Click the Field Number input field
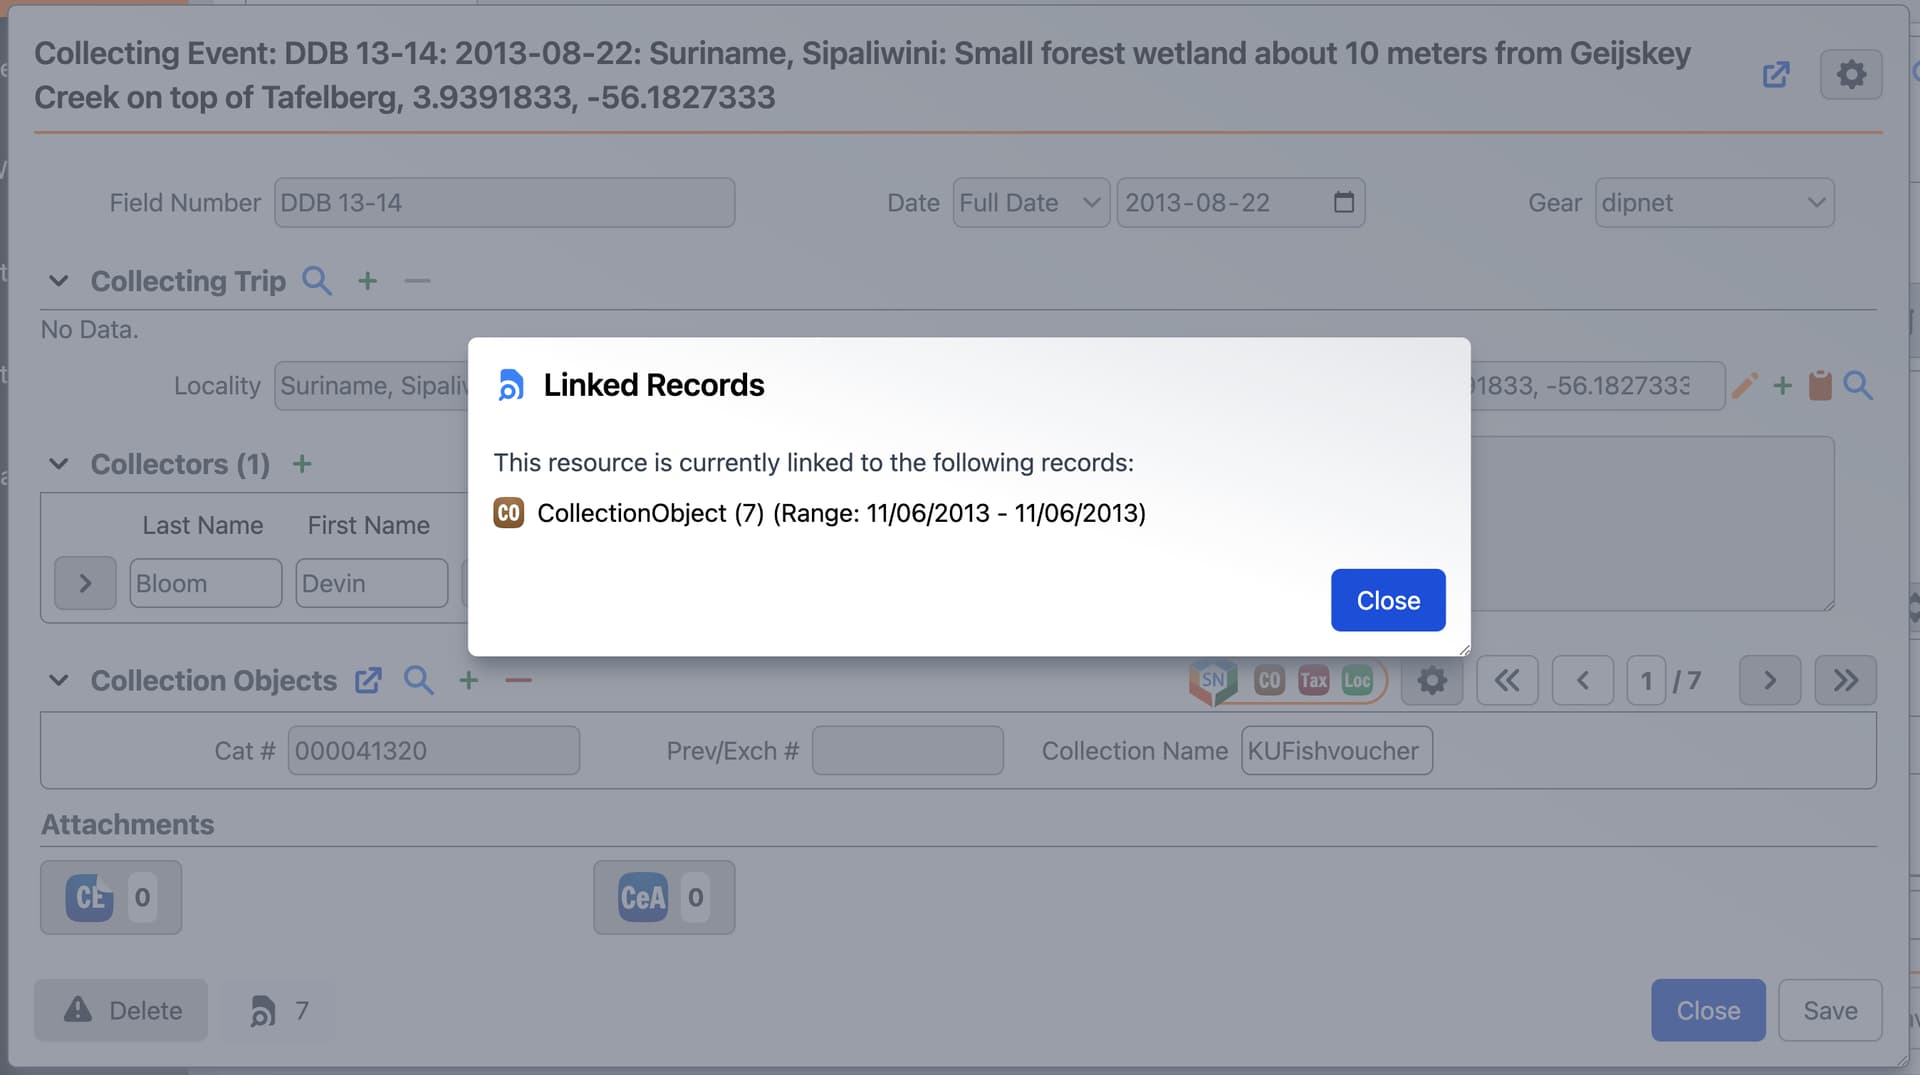 point(504,203)
